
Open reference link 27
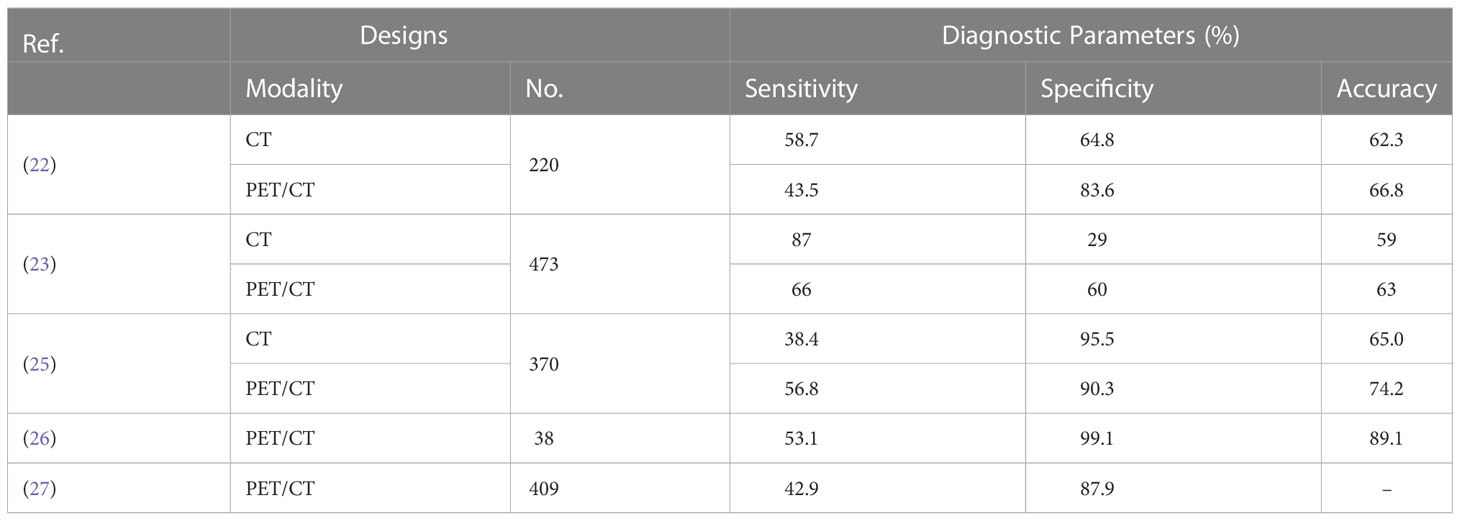pos(39,488)
